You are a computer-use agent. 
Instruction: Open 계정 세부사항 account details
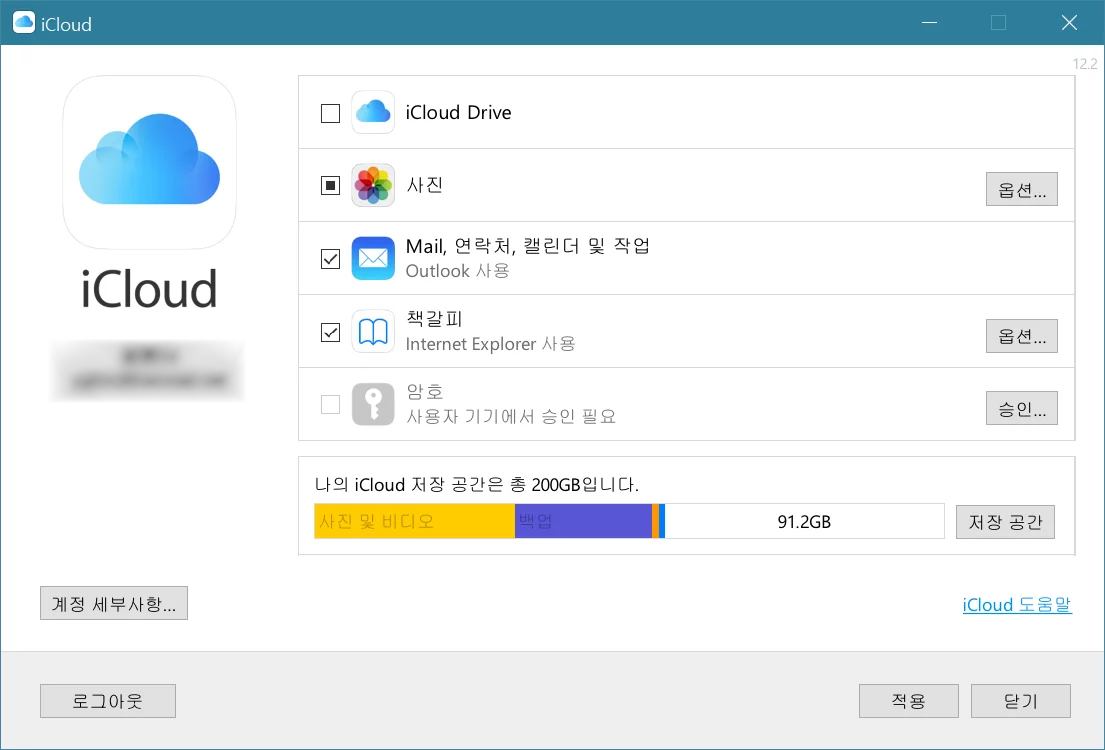[114, 604]
